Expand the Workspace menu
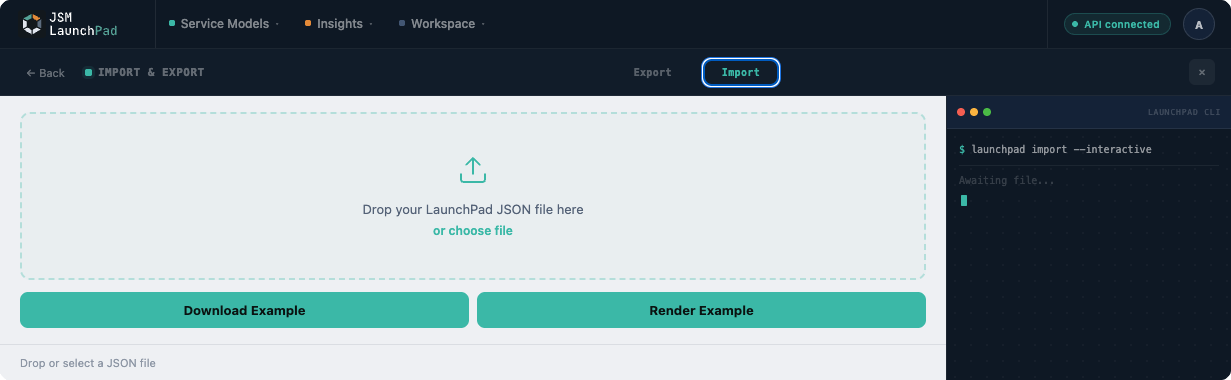This screenshot has height=380, width=1231. click(x=442, y=24)
